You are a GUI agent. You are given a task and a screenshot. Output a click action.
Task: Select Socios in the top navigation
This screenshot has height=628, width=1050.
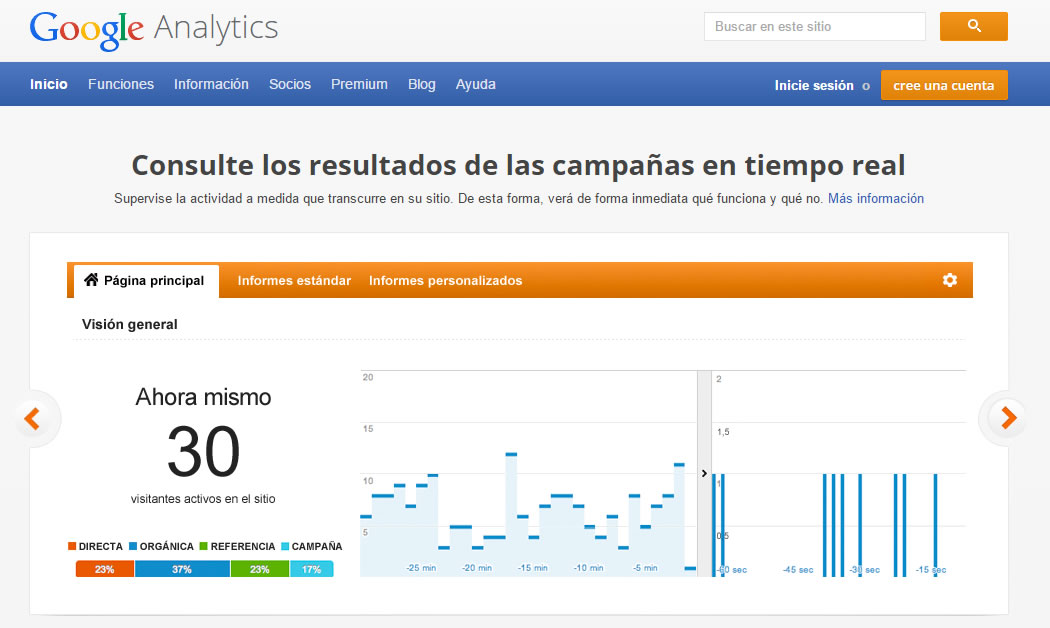tap(290, 84)
